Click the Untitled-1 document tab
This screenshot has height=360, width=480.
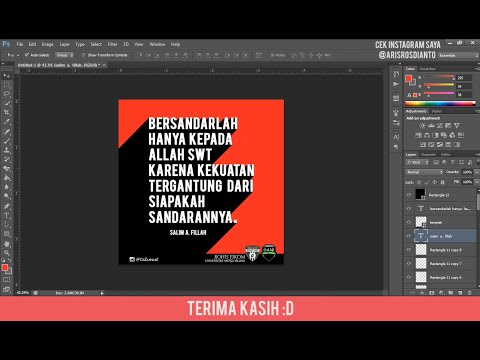(59, 65)
